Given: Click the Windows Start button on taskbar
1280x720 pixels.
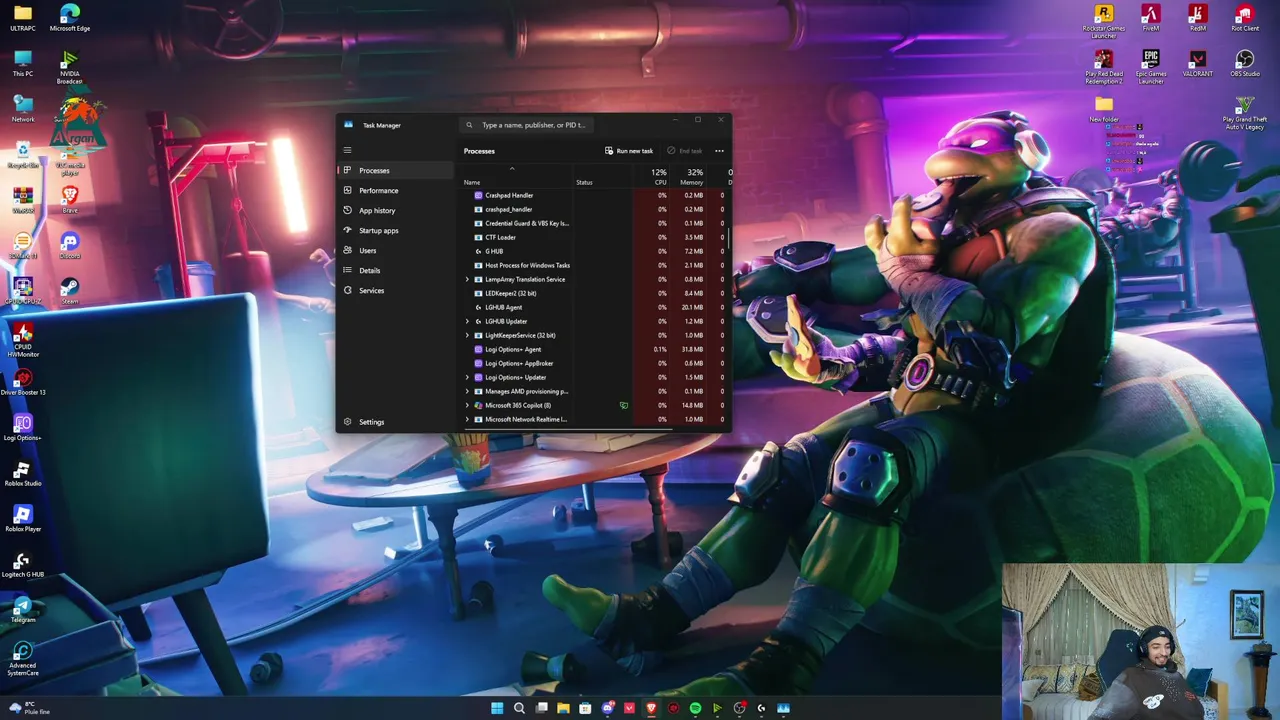Looking at the screenshot, I should [497, 708].
